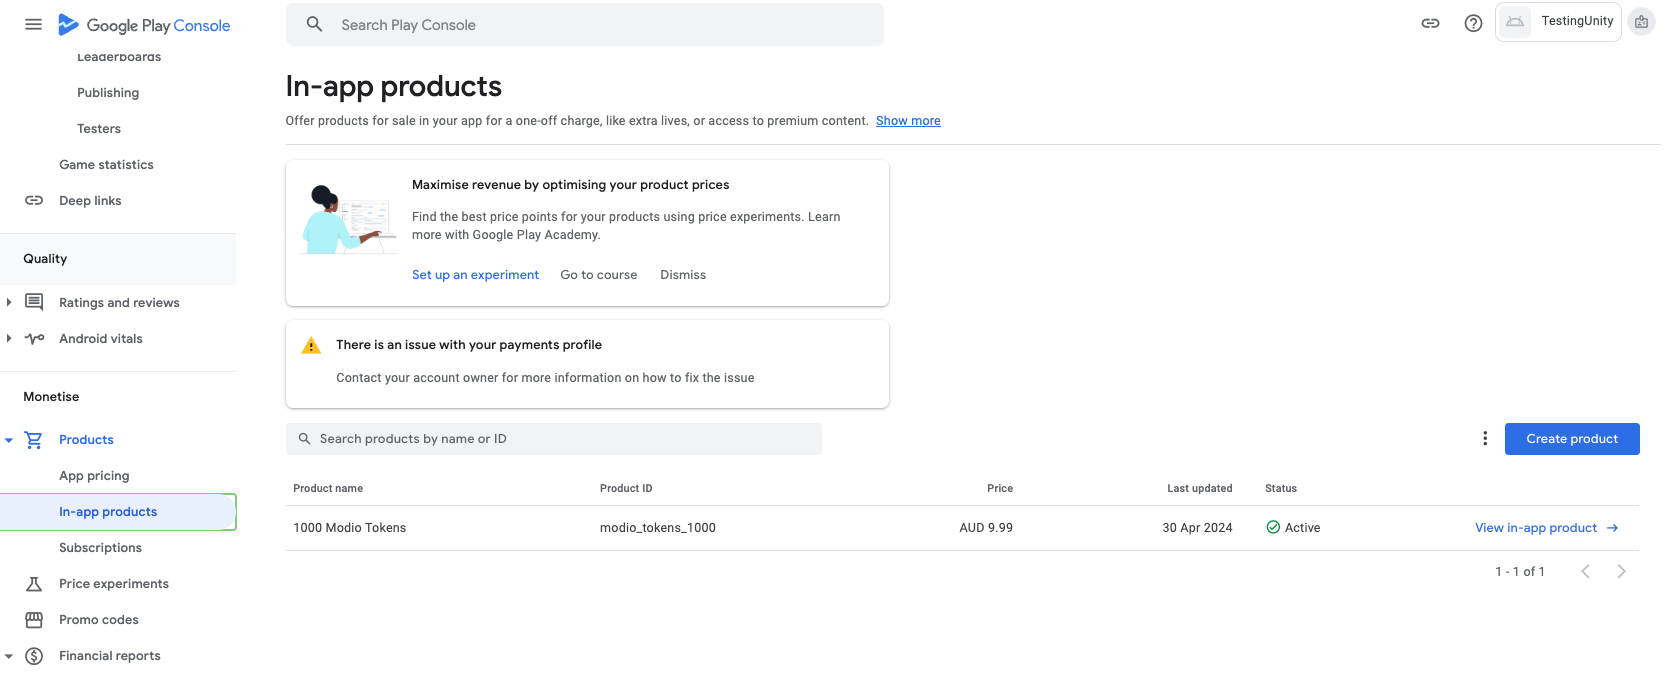Focus the Search Play Console field
The image size is (1669, 680).
[x=585, y=24]
